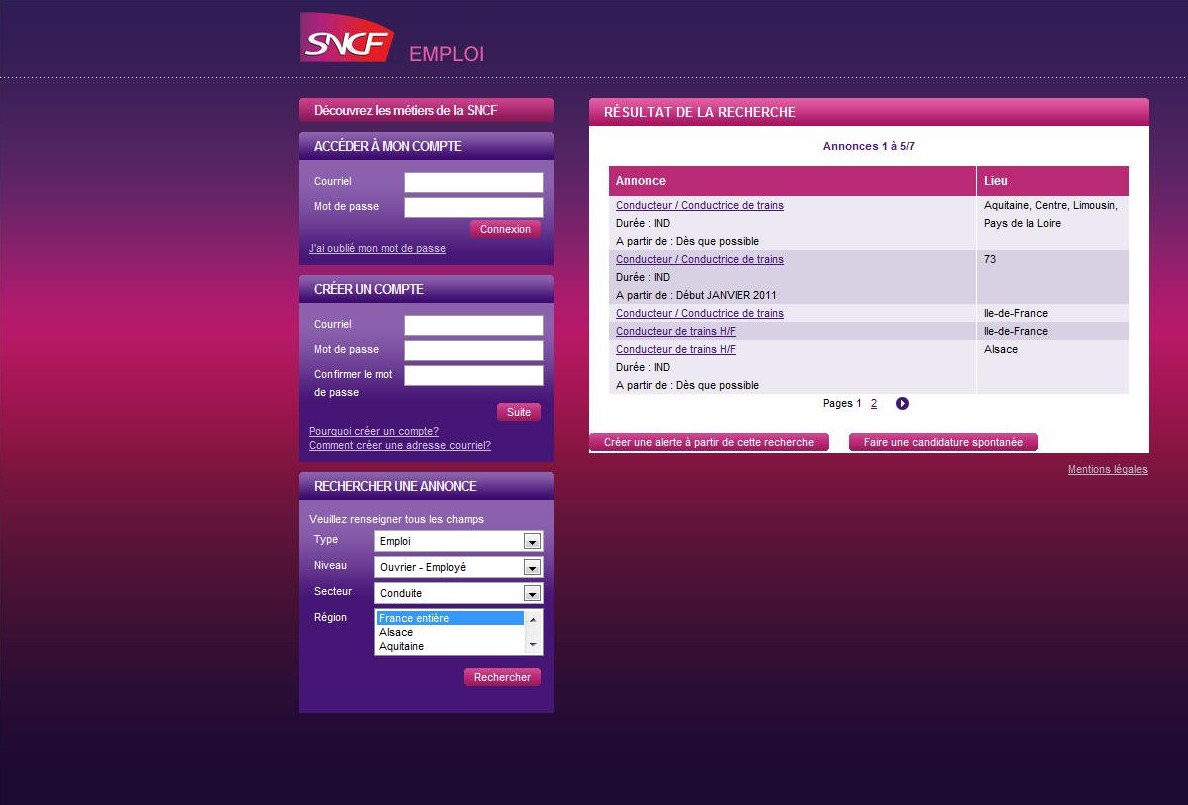Focus the Confirmer le mot de passe field
Screen dimensions: 1188x805
(474, 375)
